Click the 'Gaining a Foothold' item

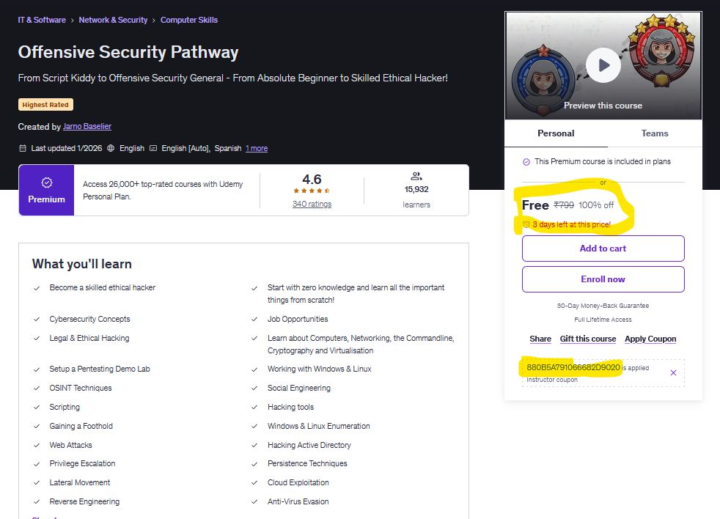click(x=81, y=426)
